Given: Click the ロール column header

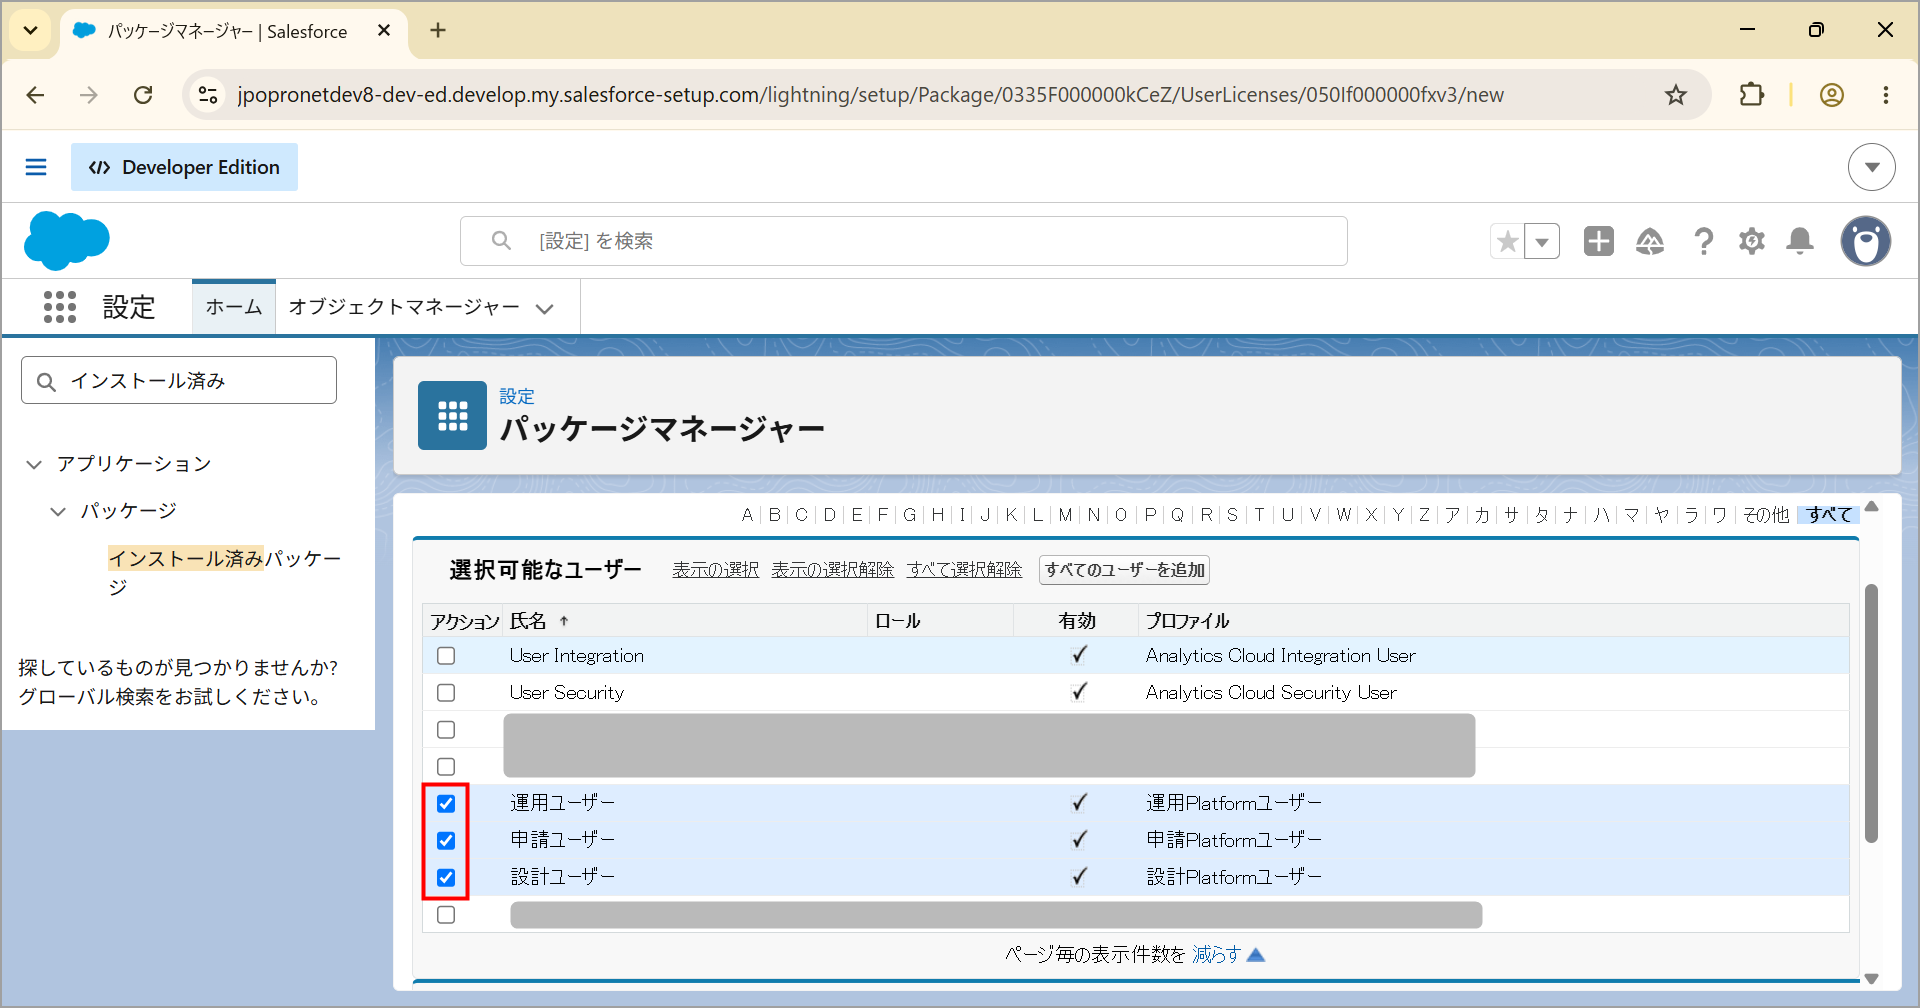Looking at the screenshot, I should (x=898, y=621).
